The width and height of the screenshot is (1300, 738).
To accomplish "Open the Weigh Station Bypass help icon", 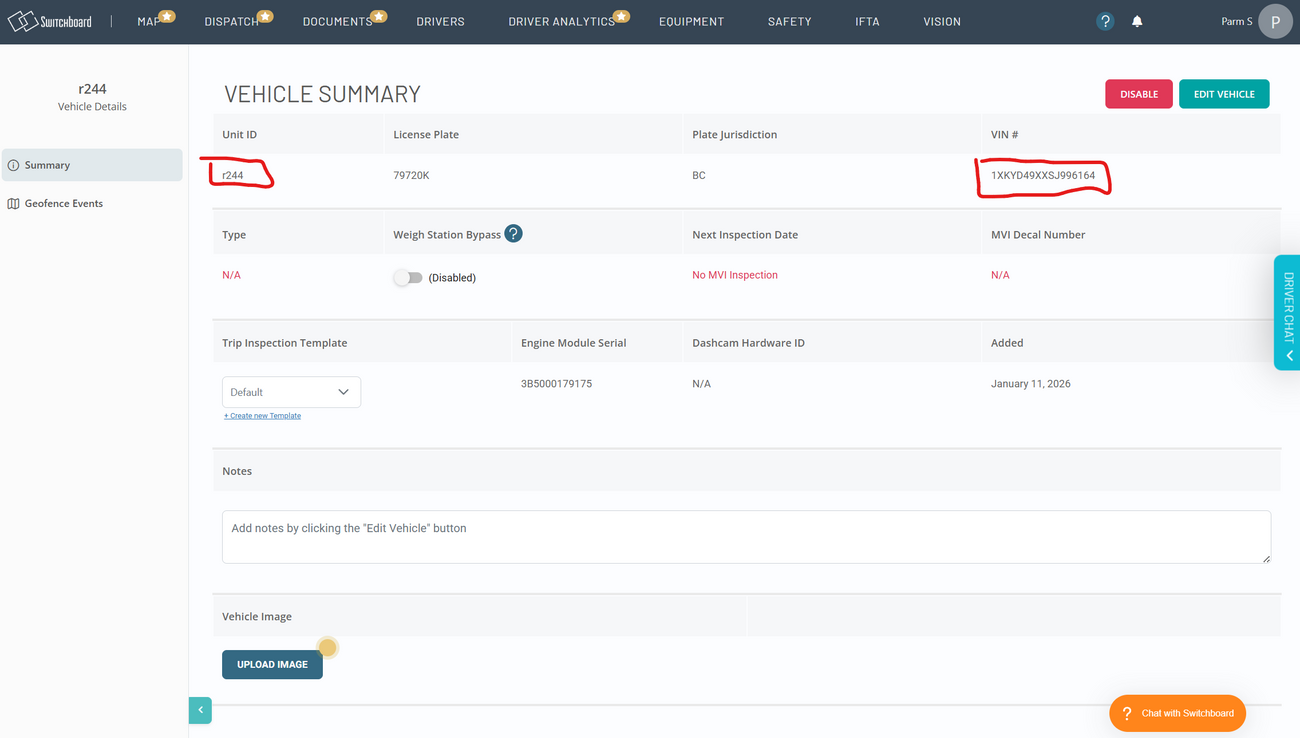I will pos(512,233).
